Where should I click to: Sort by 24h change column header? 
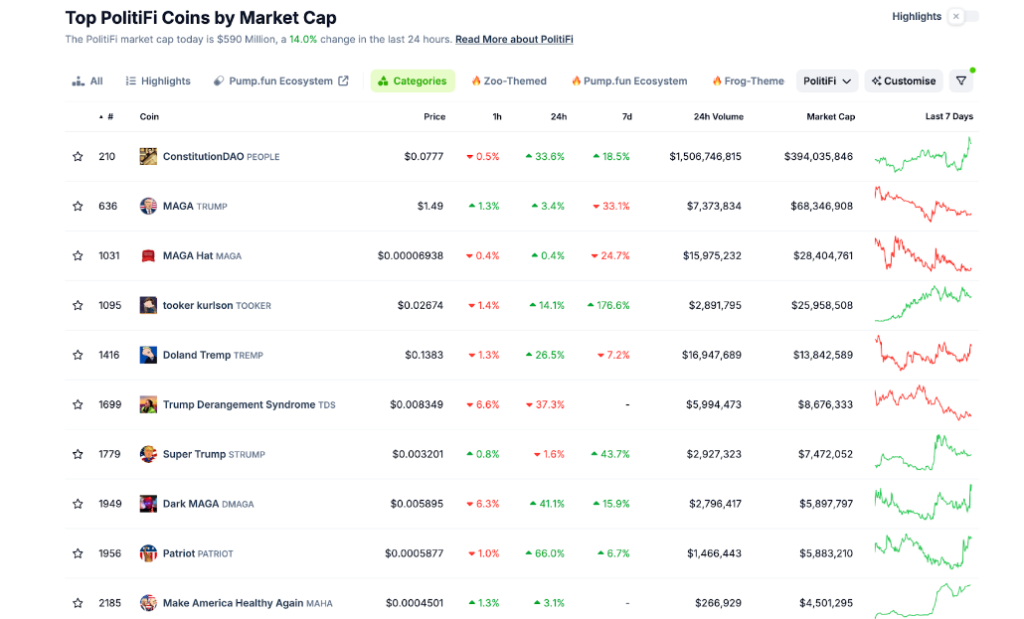558,117
